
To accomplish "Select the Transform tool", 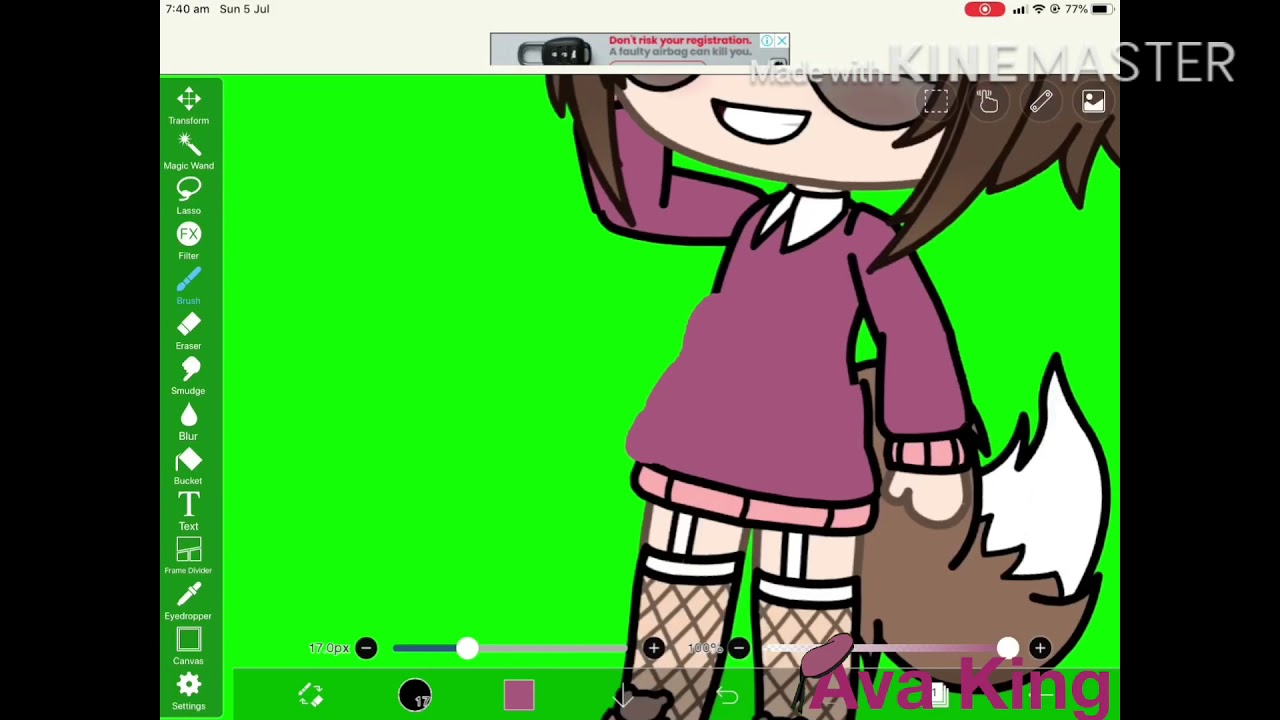I will 188,106.
